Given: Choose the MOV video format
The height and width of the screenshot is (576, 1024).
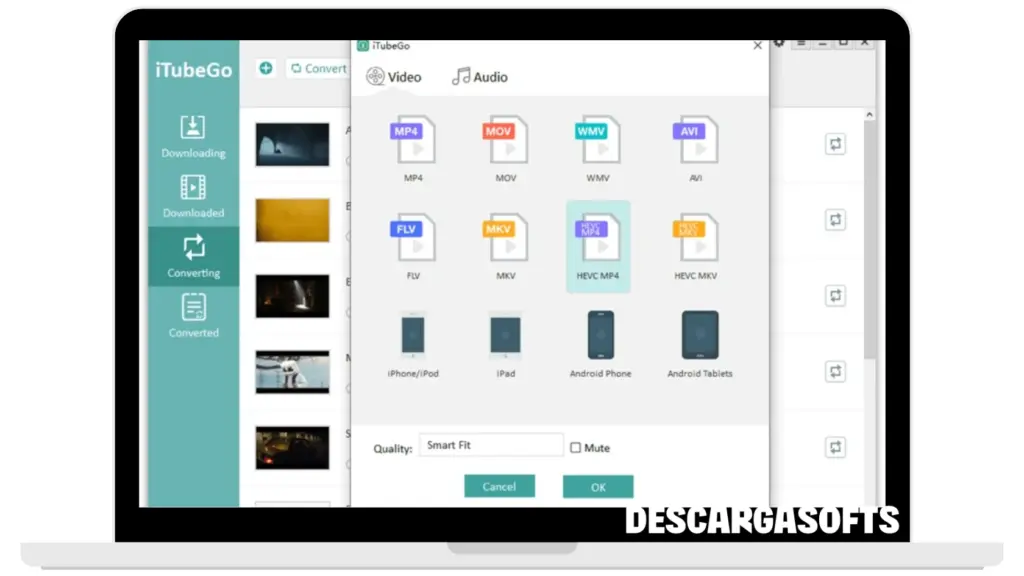Looking at the screenshot, I should [505, 140].
